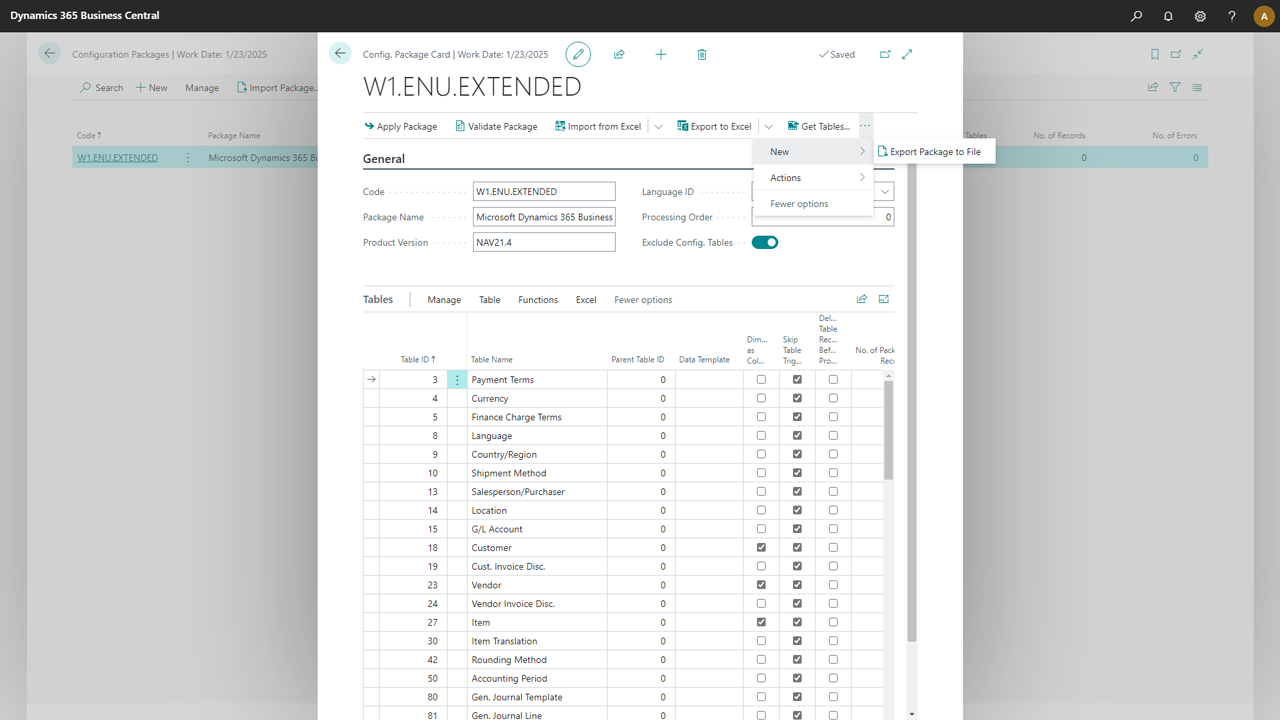Image resolution: width=1280 pixels, height=720 pixels.
Task: Open card in new window icon
Action: coord(885,54)
